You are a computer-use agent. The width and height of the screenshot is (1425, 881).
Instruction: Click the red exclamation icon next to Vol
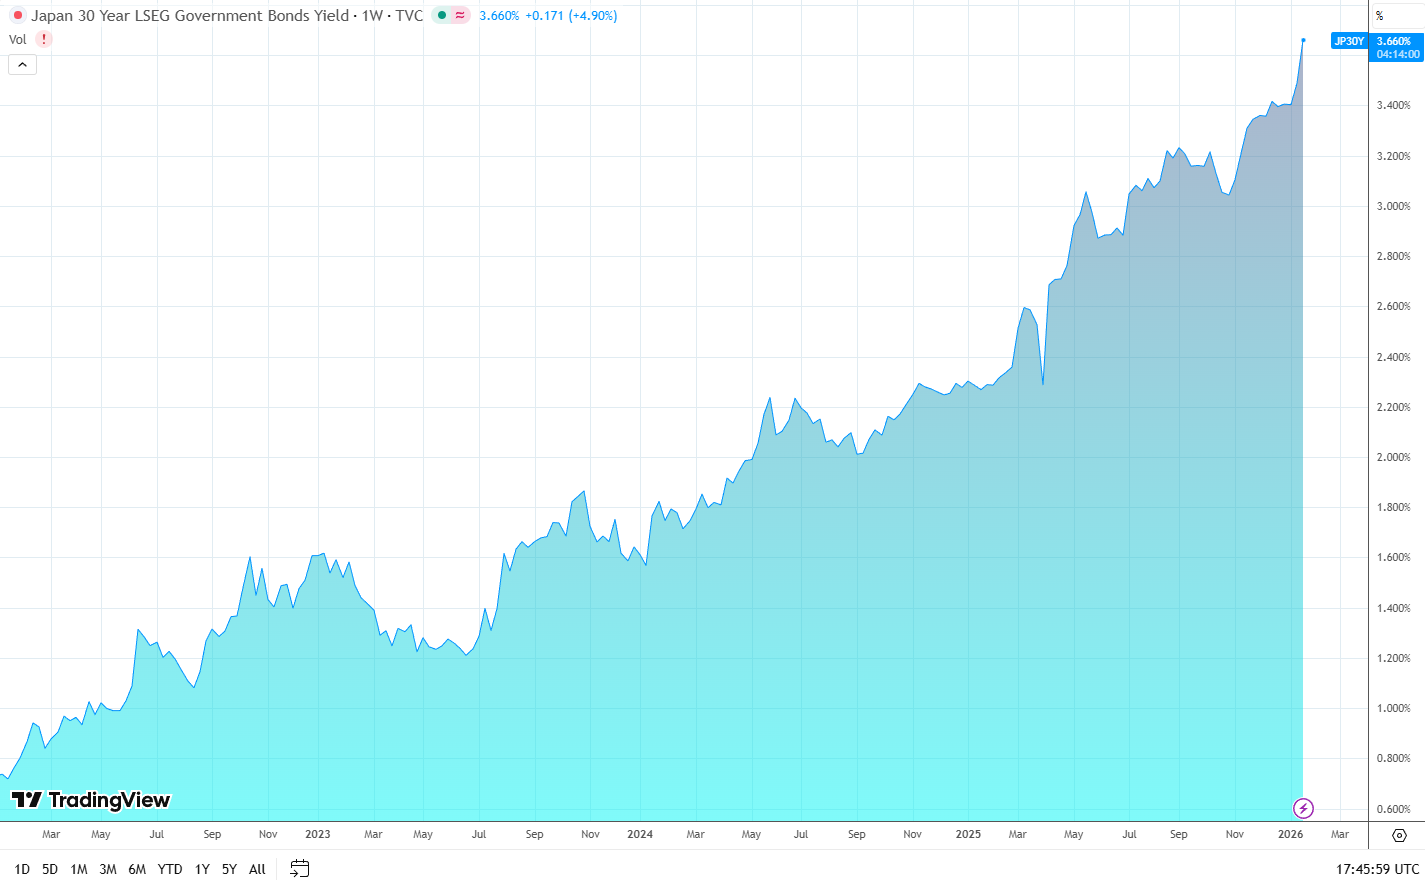(44, 39)
